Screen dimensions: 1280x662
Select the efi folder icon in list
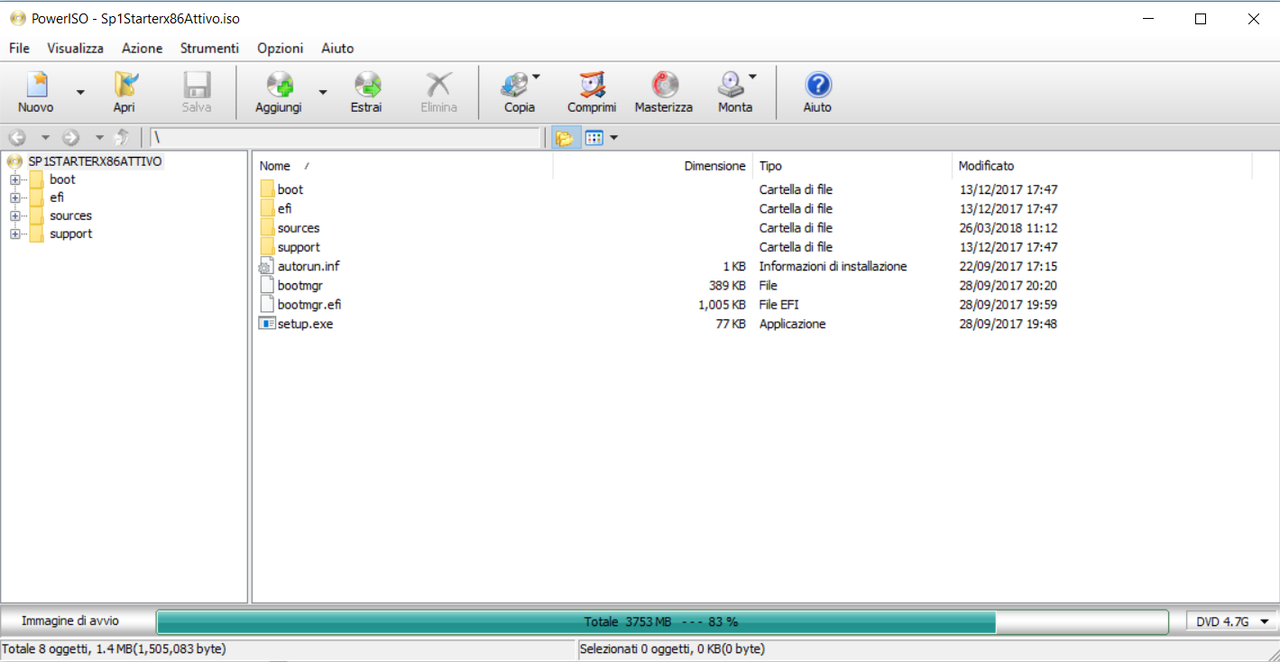[x=267, y=208]
